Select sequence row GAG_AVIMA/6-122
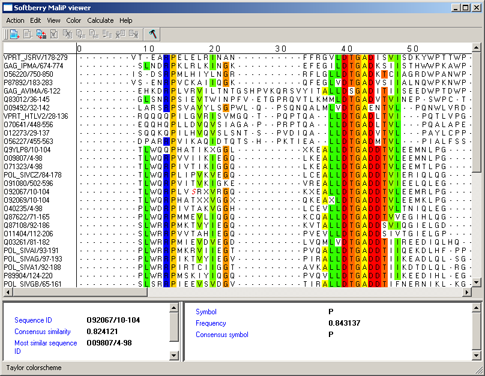The height and width of the screenshot is (376, 485). click(x=32, y=91)
